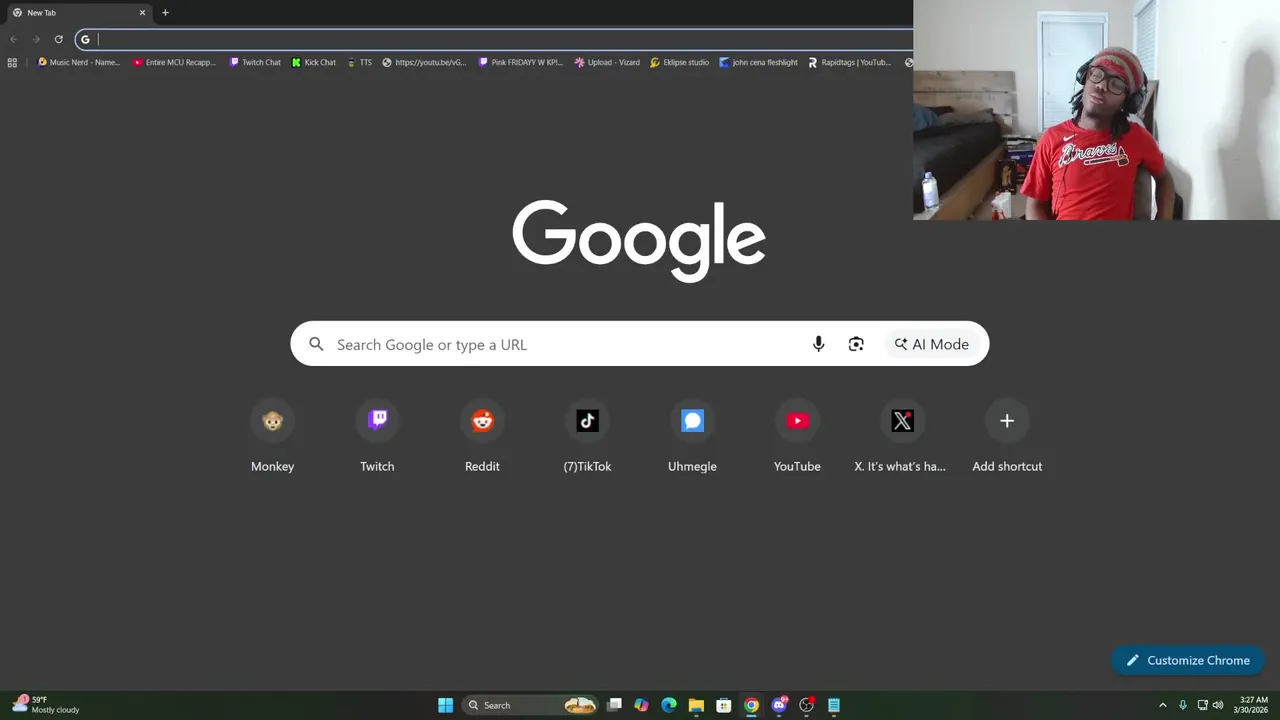
Task: Click the reload page button
Action: click(58, 39)
